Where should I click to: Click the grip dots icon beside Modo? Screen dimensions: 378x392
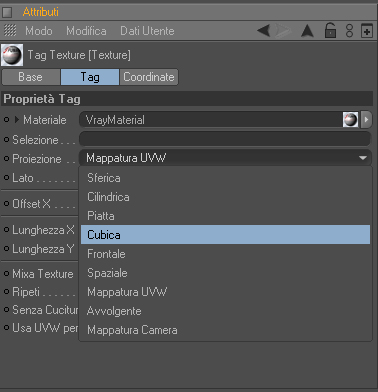(10, 31)
